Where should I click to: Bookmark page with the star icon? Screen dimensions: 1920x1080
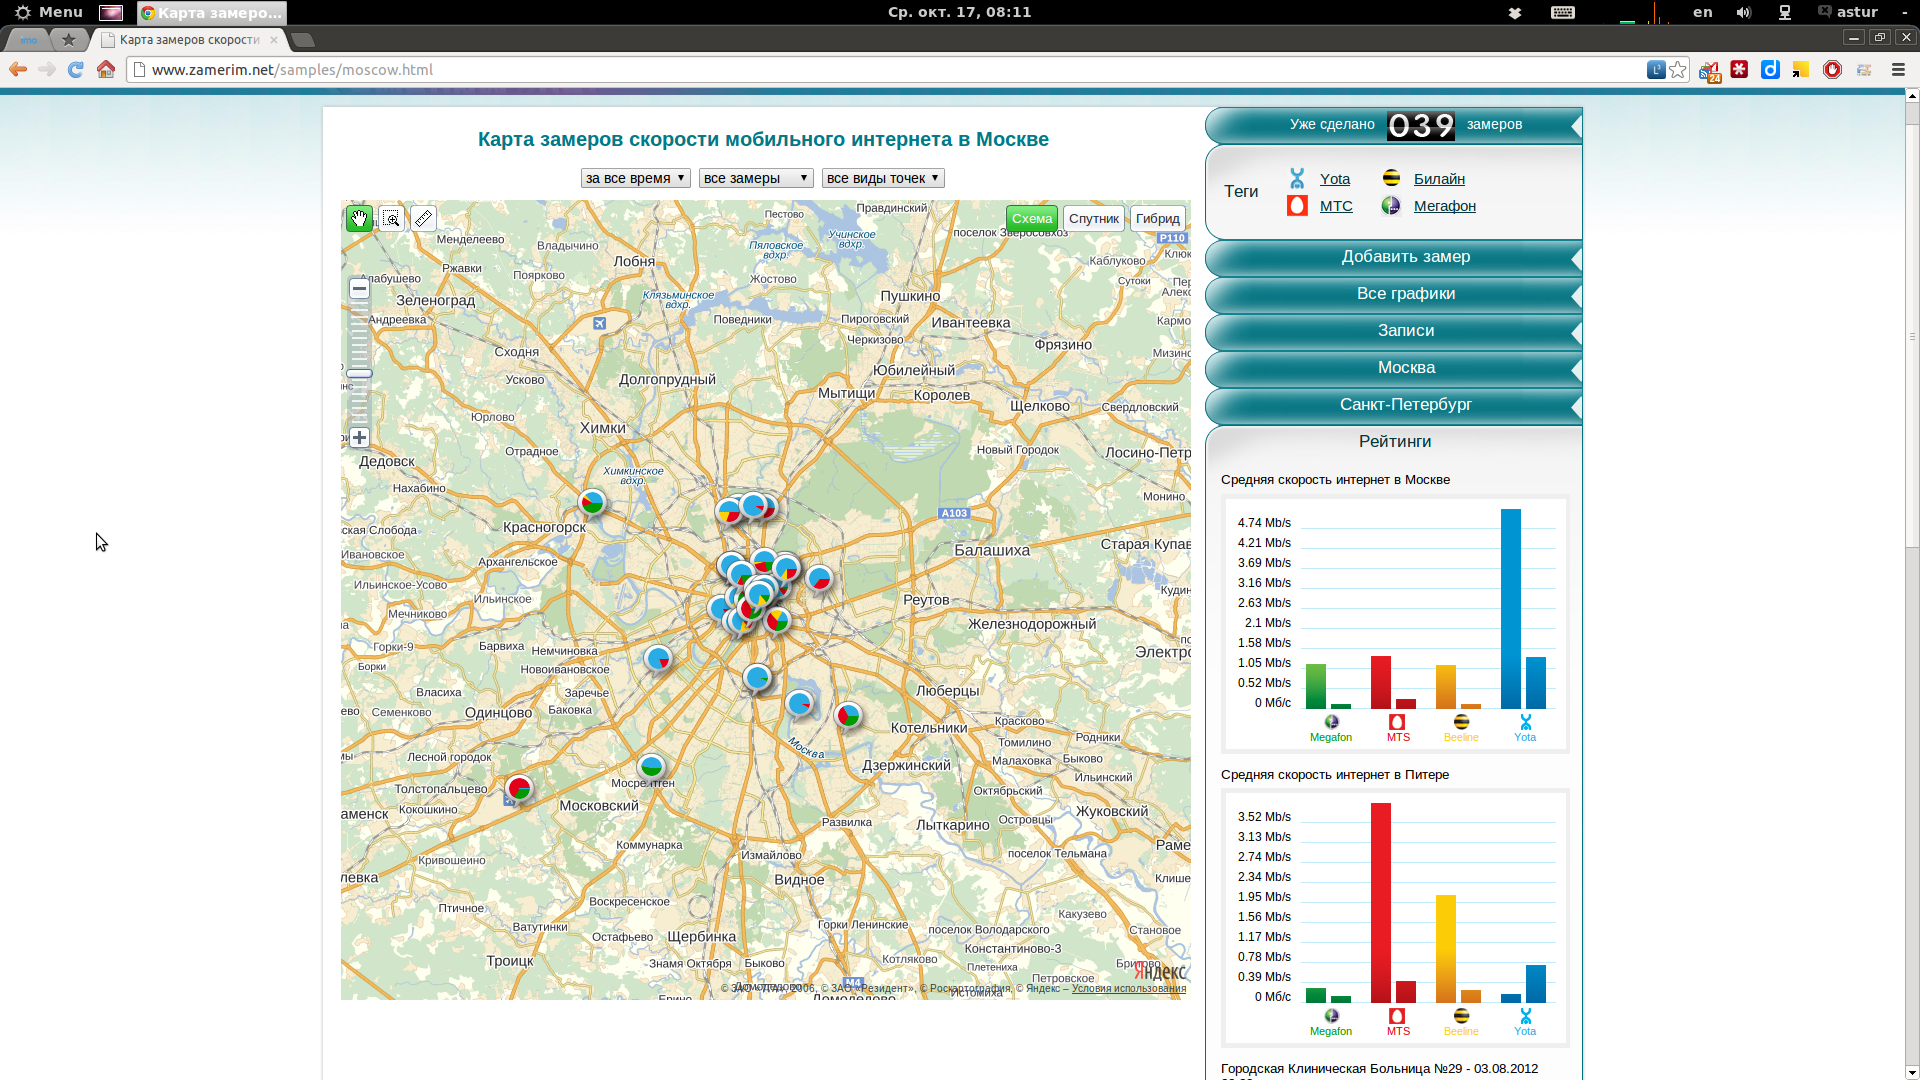click(x=1678, y=69)
